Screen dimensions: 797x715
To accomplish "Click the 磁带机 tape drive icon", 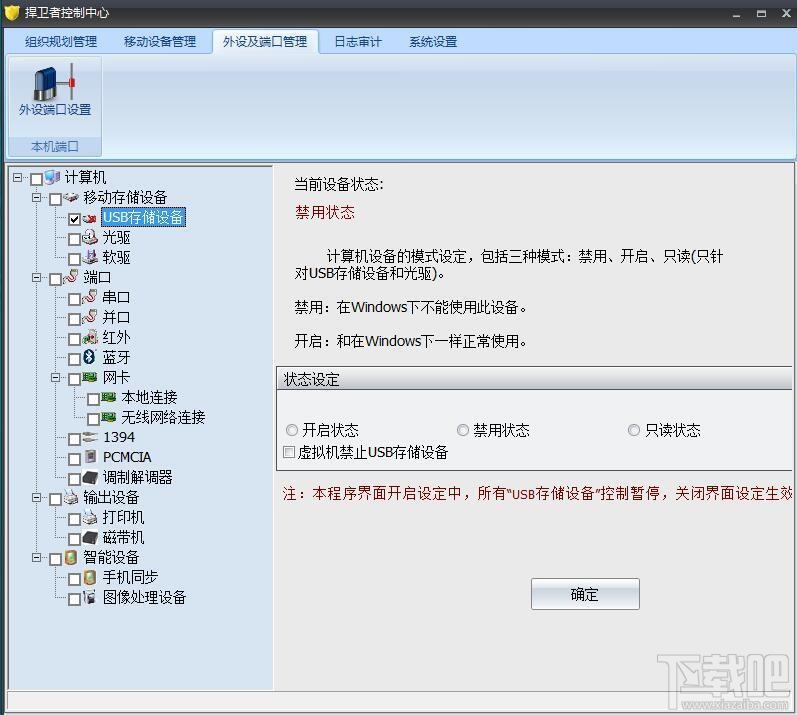I will tap(90, 537).
